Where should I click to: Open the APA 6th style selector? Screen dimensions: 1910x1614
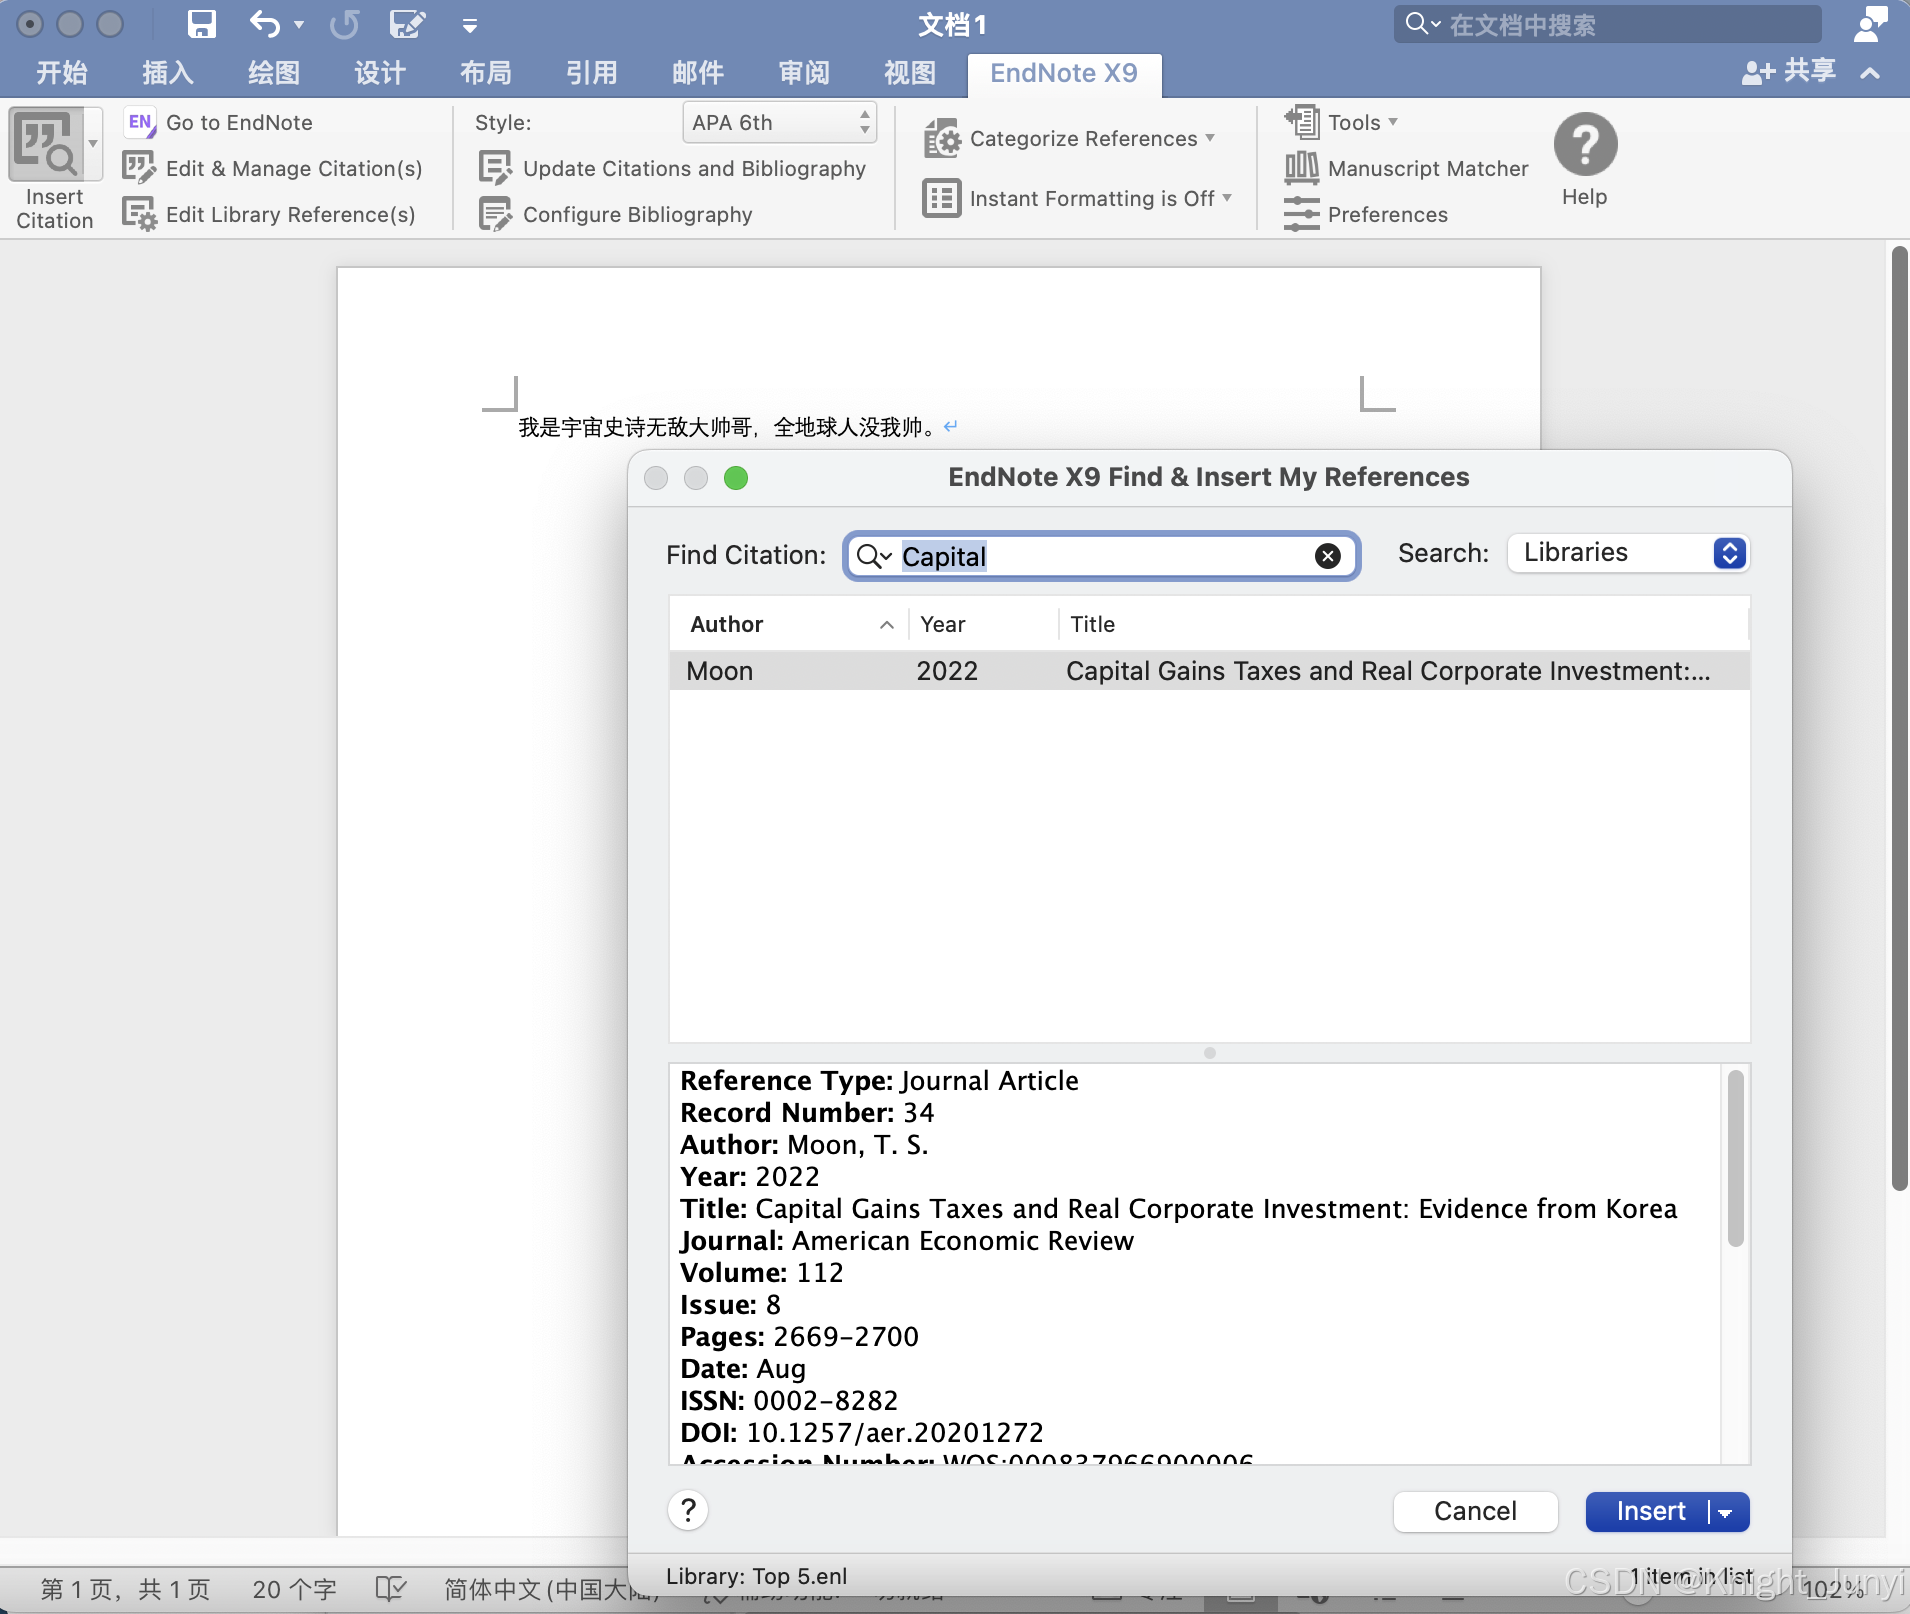click(780, 123)
